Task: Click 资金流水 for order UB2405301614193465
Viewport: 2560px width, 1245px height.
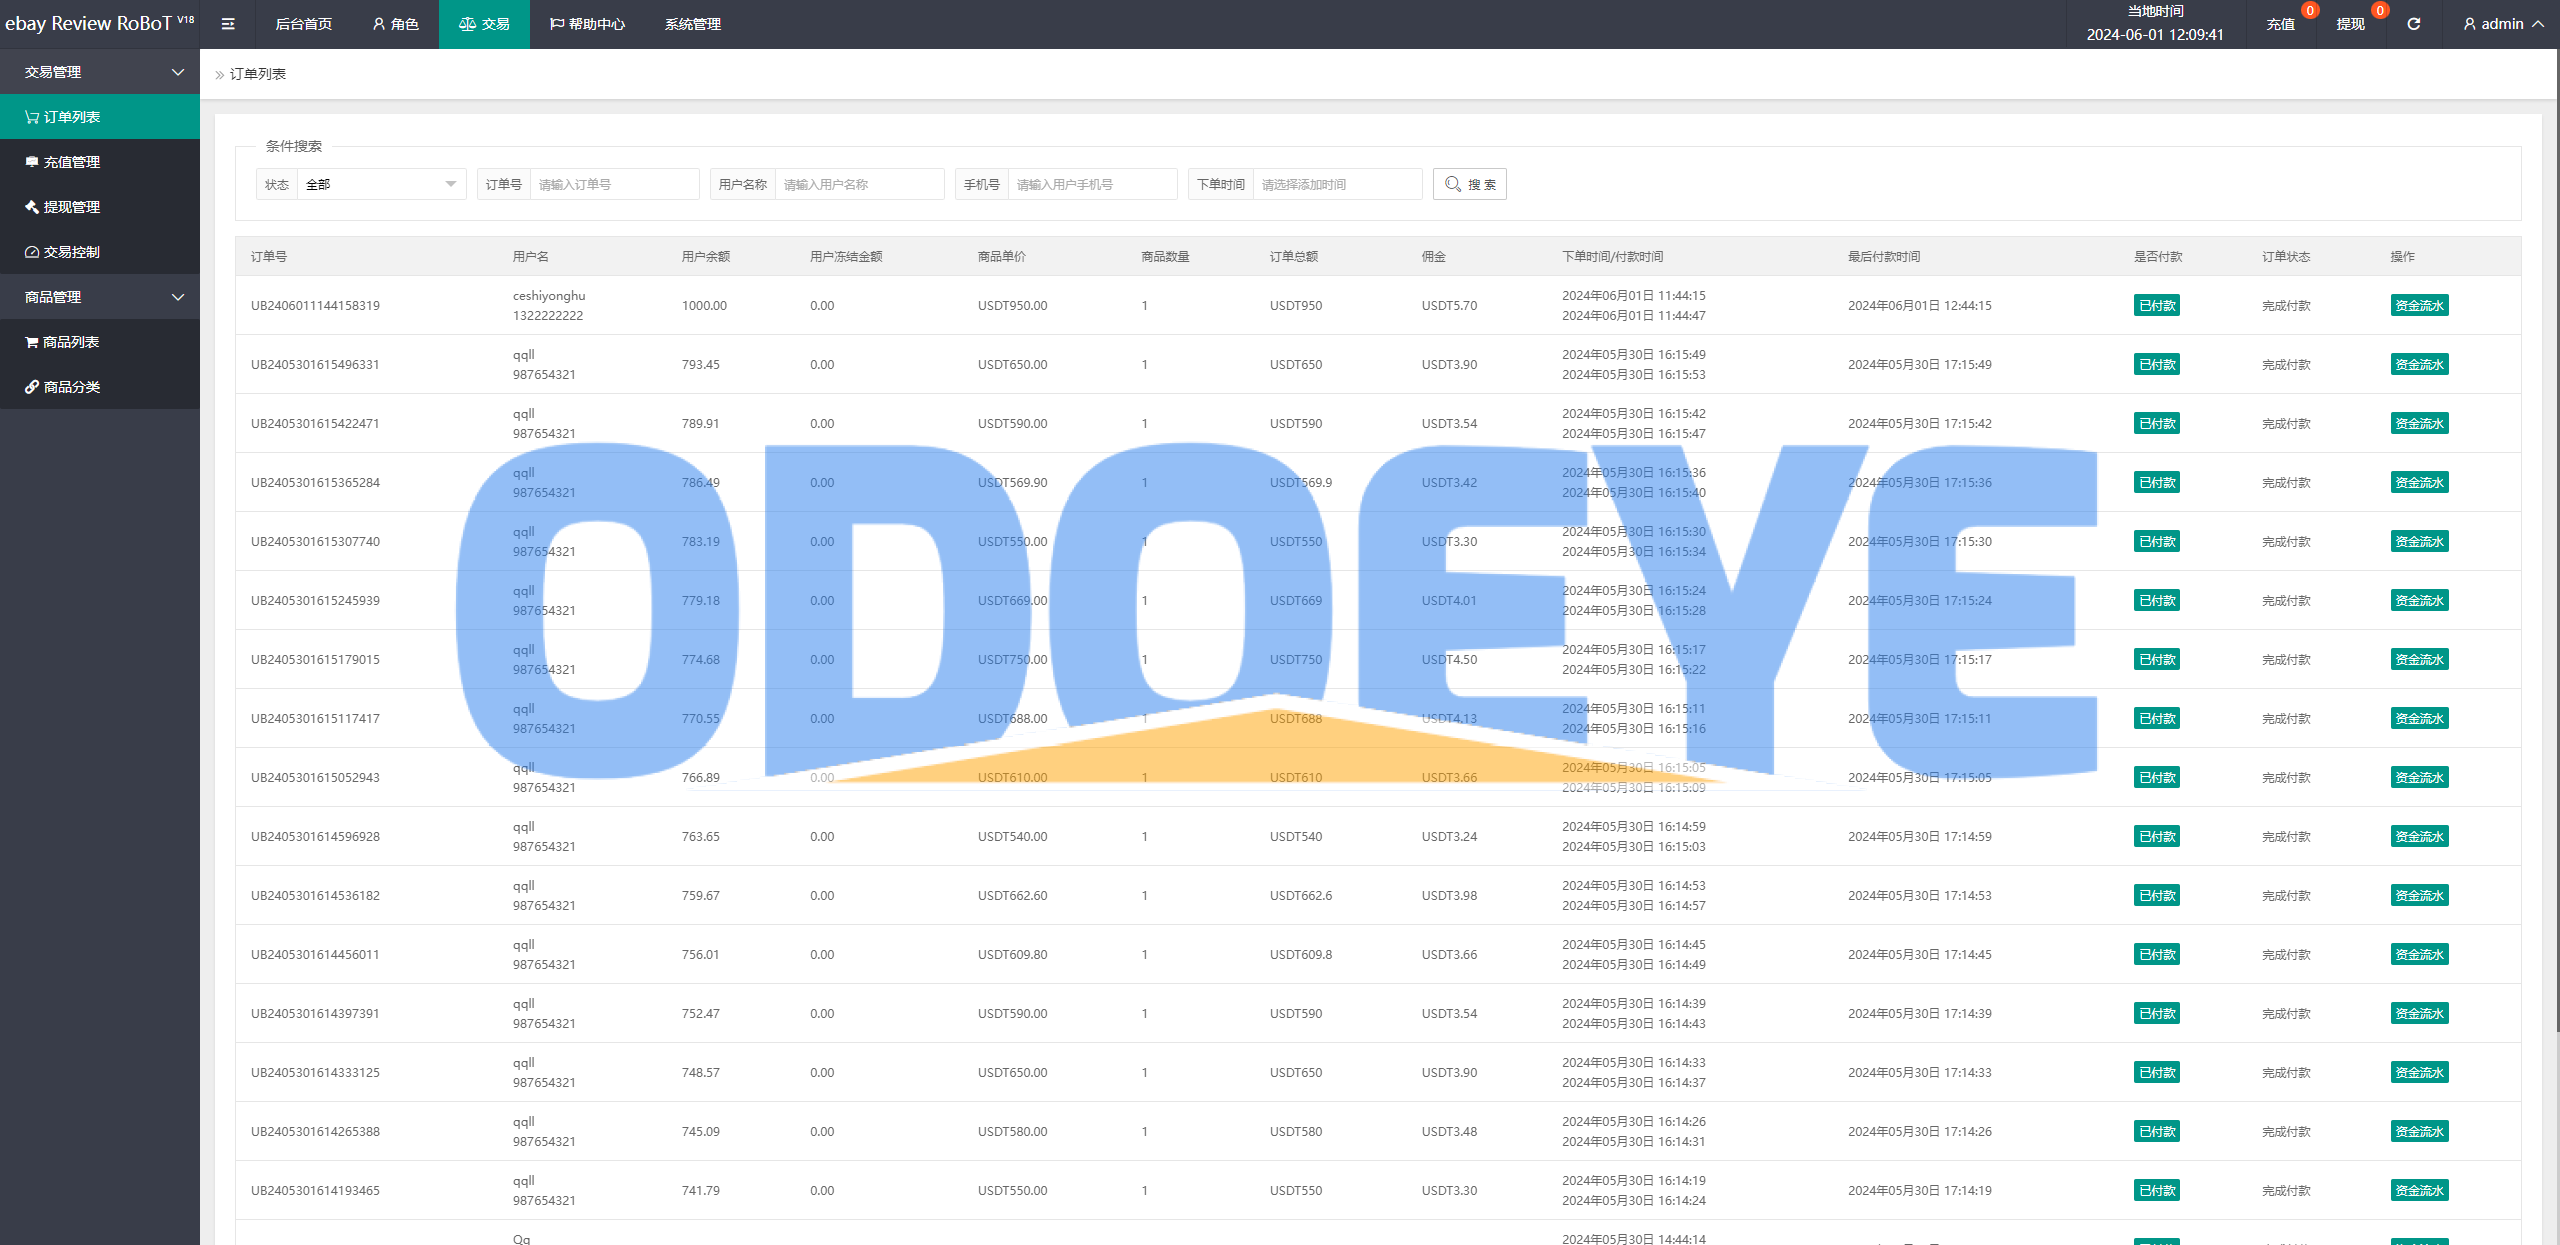Action: point(2419,1190)
